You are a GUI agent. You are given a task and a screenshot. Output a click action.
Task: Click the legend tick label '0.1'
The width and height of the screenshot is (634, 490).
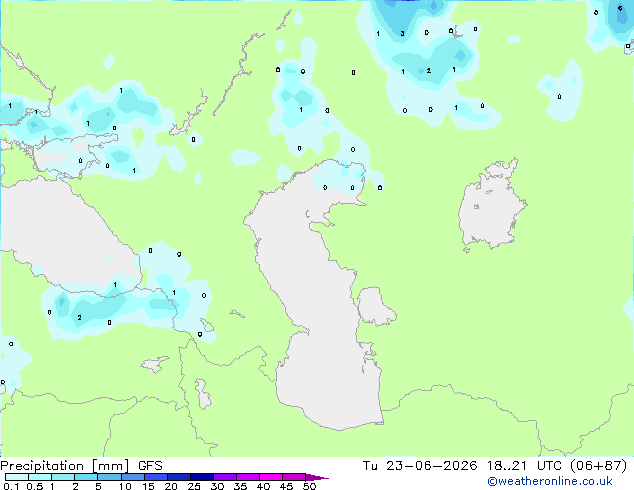click(x=11, y=486)
